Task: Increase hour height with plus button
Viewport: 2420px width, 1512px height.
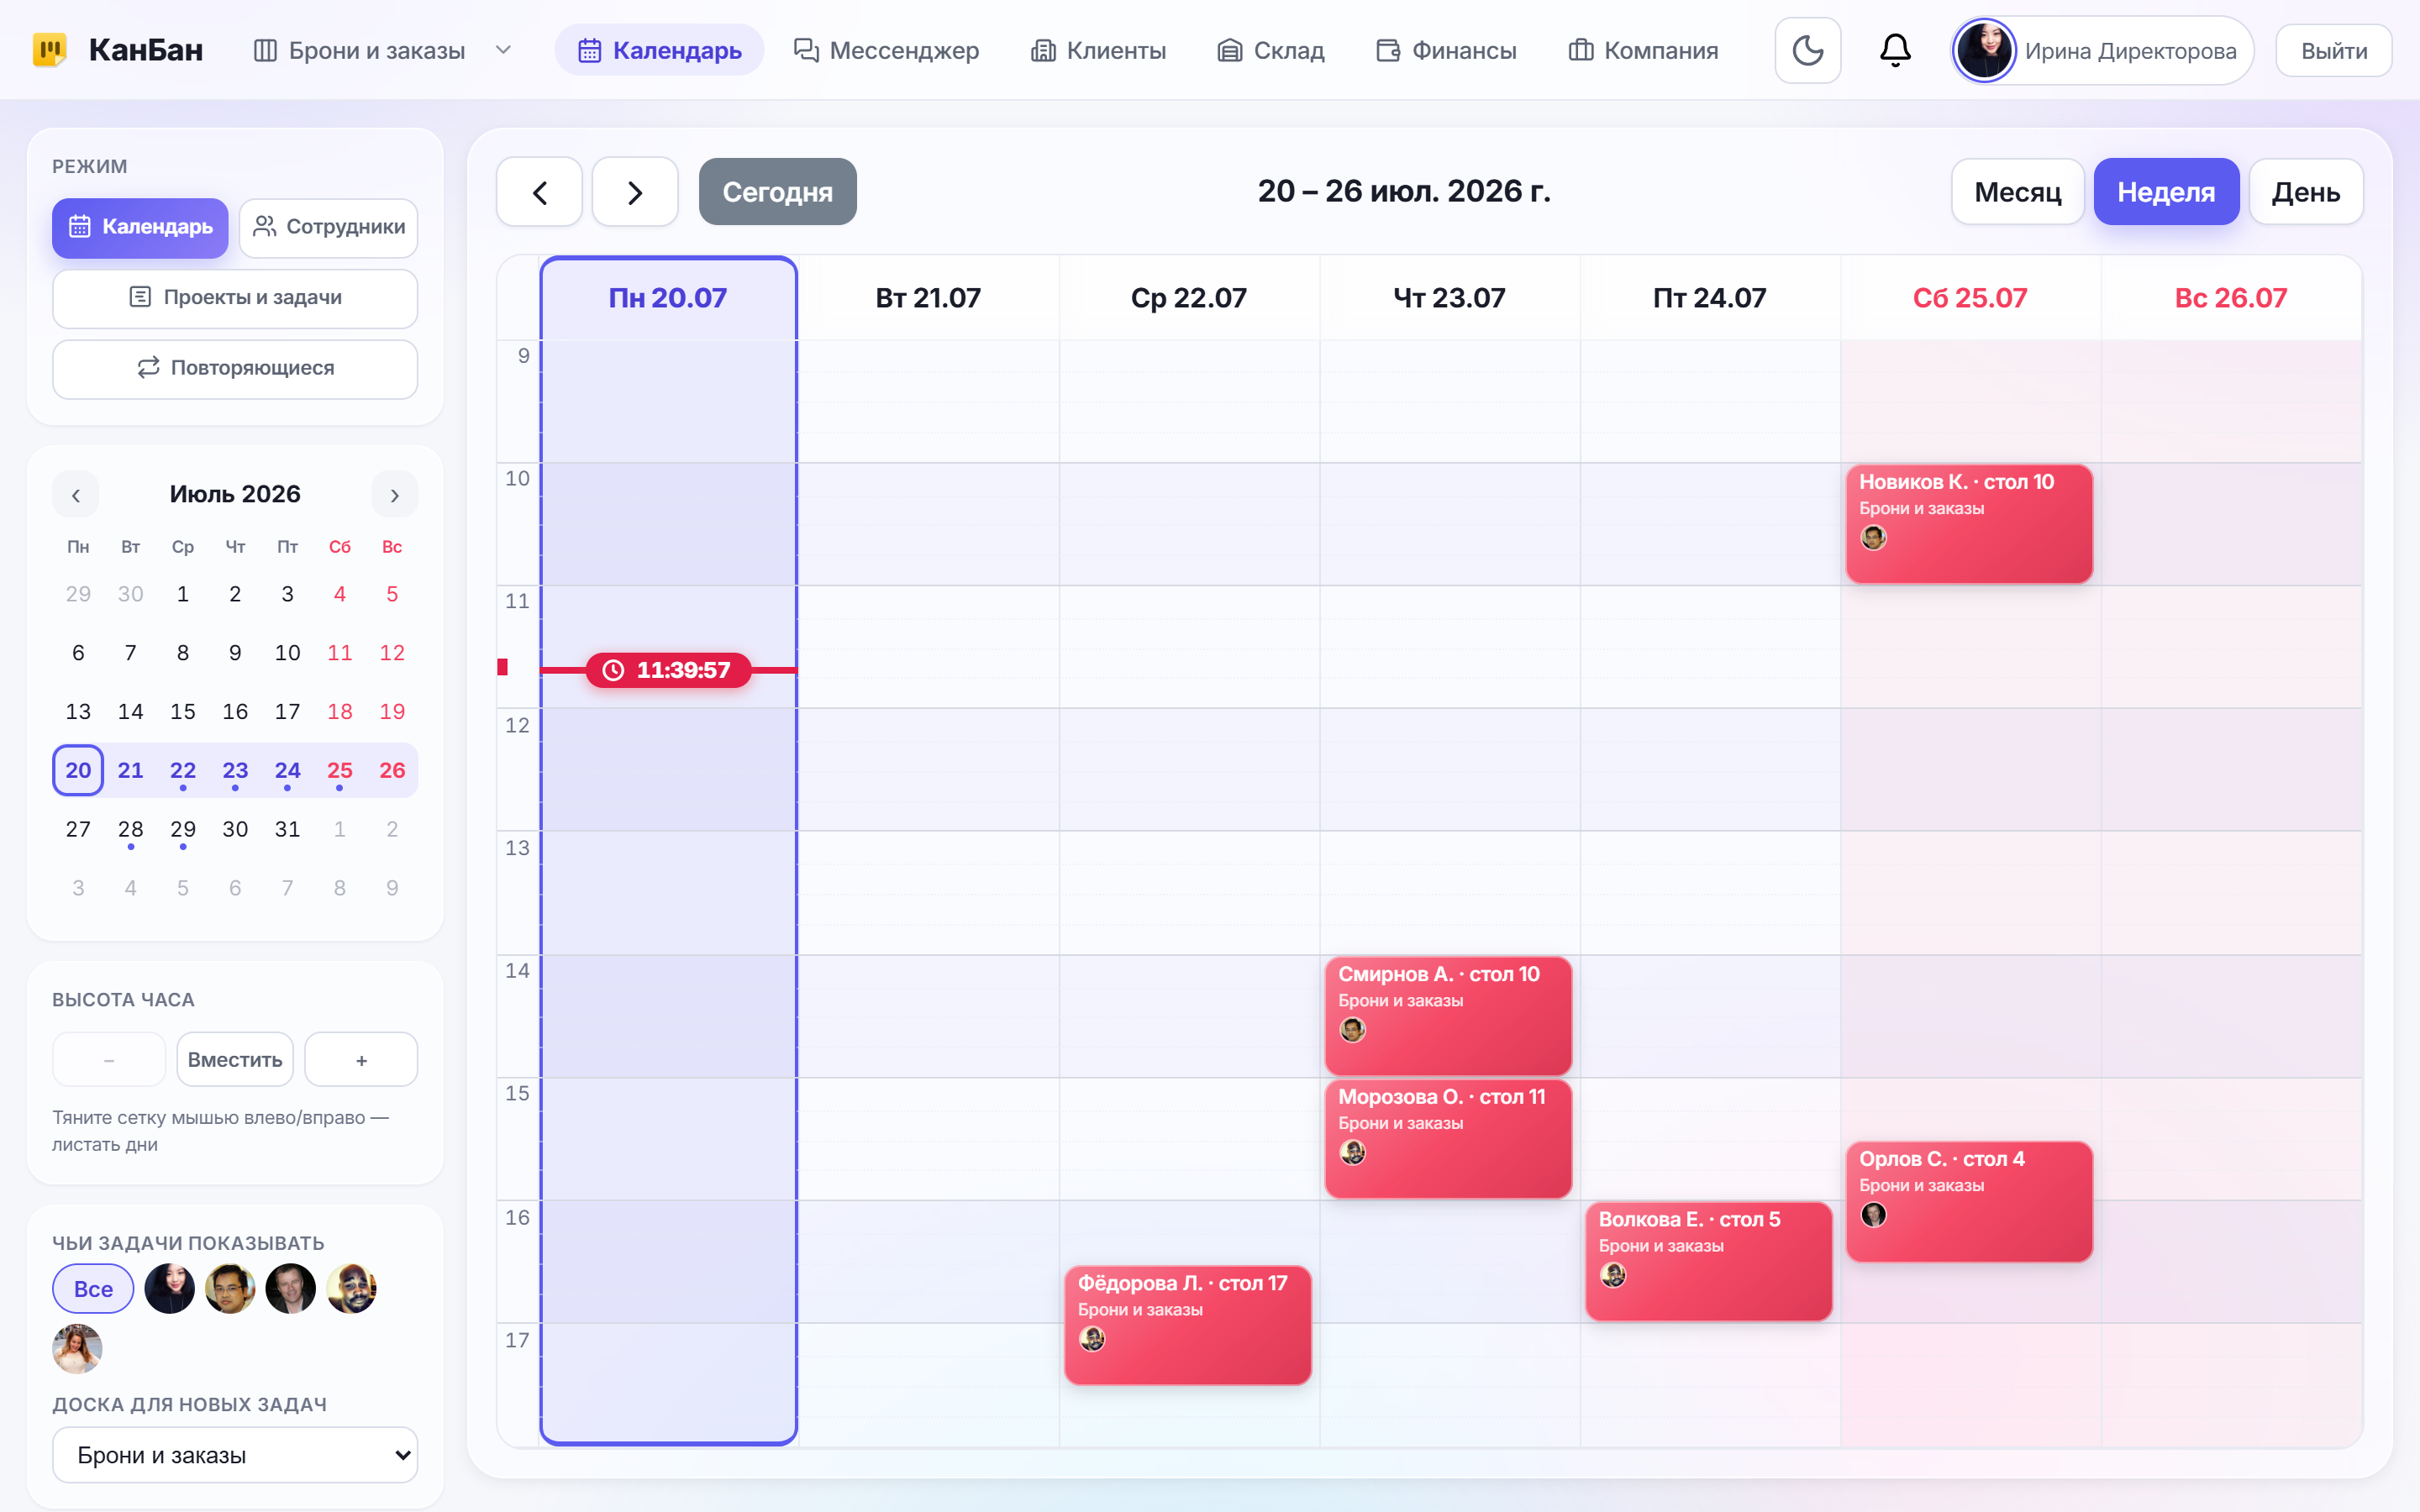Action: point(361,1059)
